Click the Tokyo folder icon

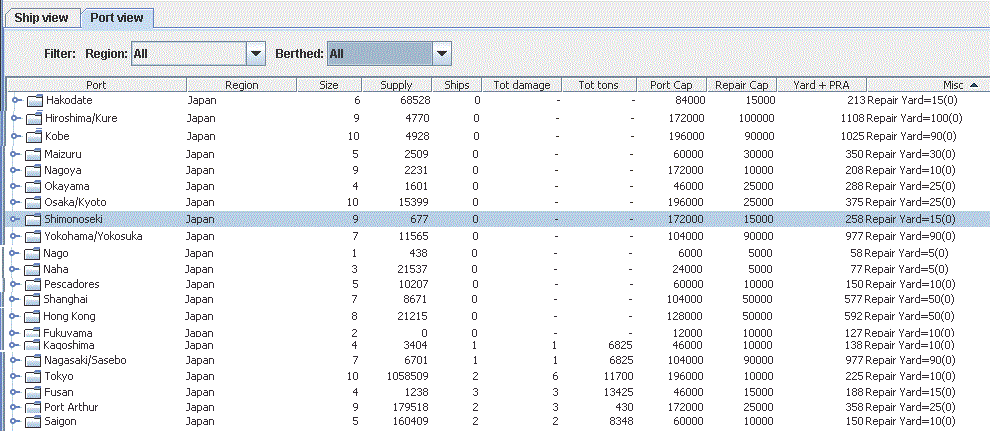click(33, 376)
